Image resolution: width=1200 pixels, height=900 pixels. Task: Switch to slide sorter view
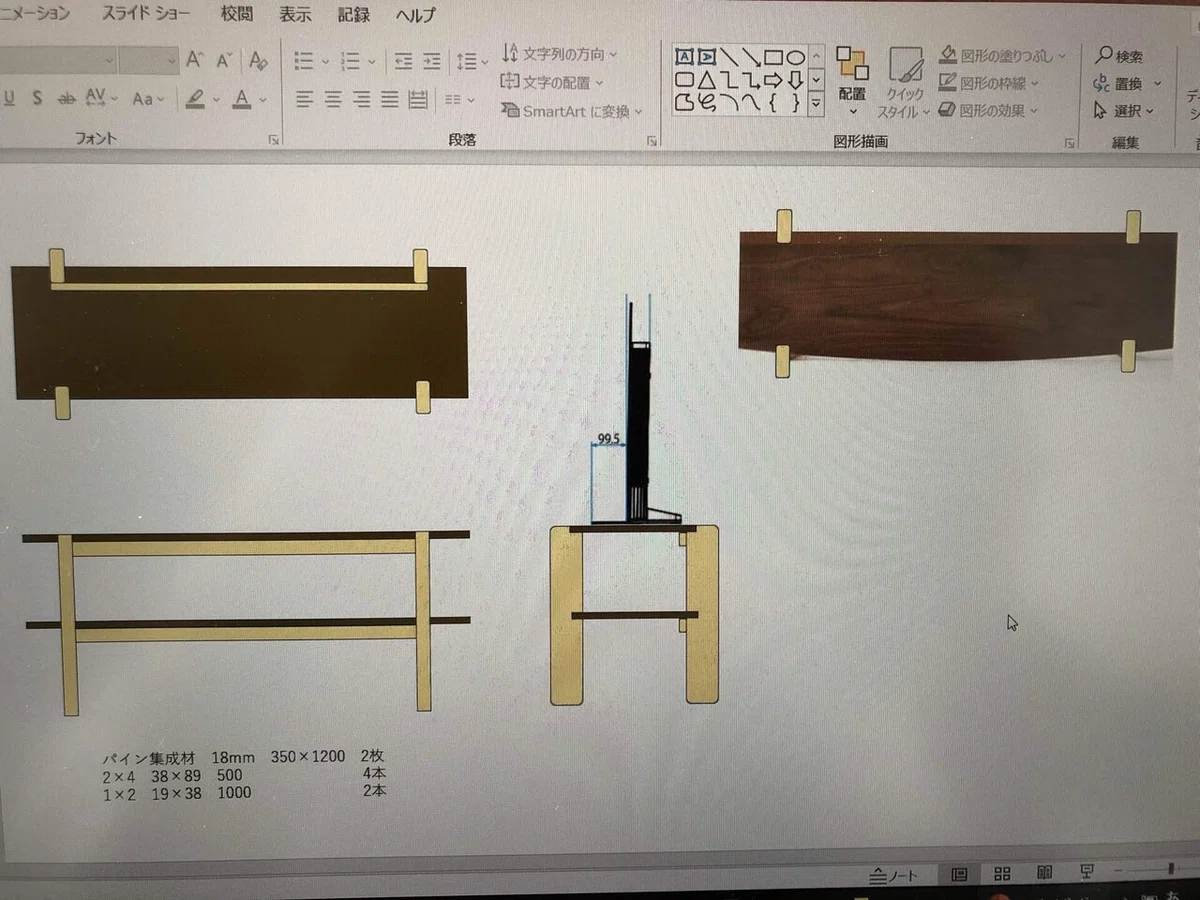[1003, 875]
